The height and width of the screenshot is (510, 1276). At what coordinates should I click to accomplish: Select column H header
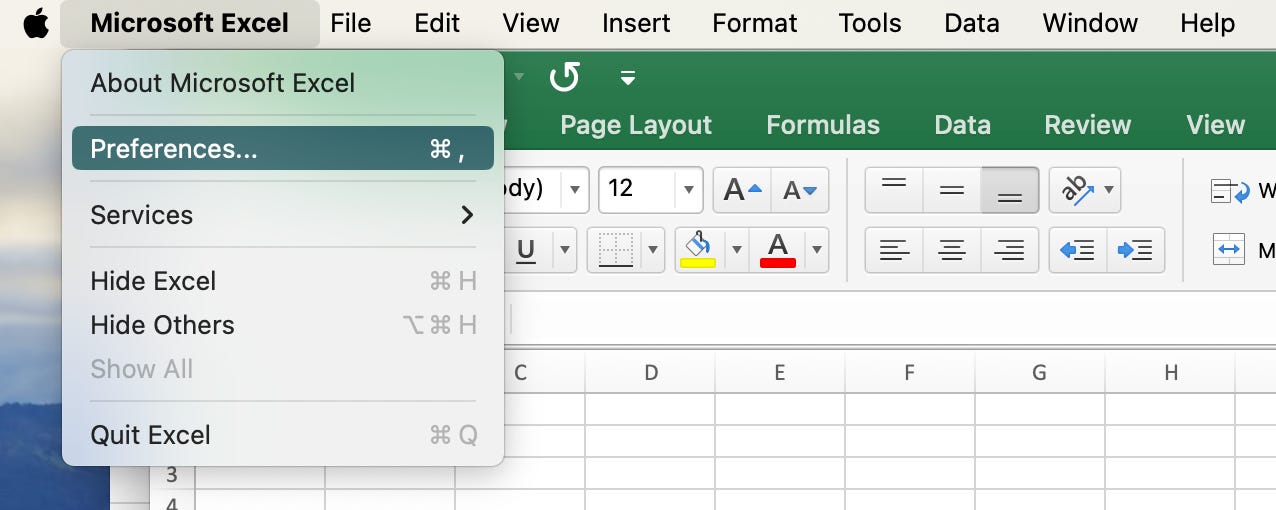(1170, 373)
